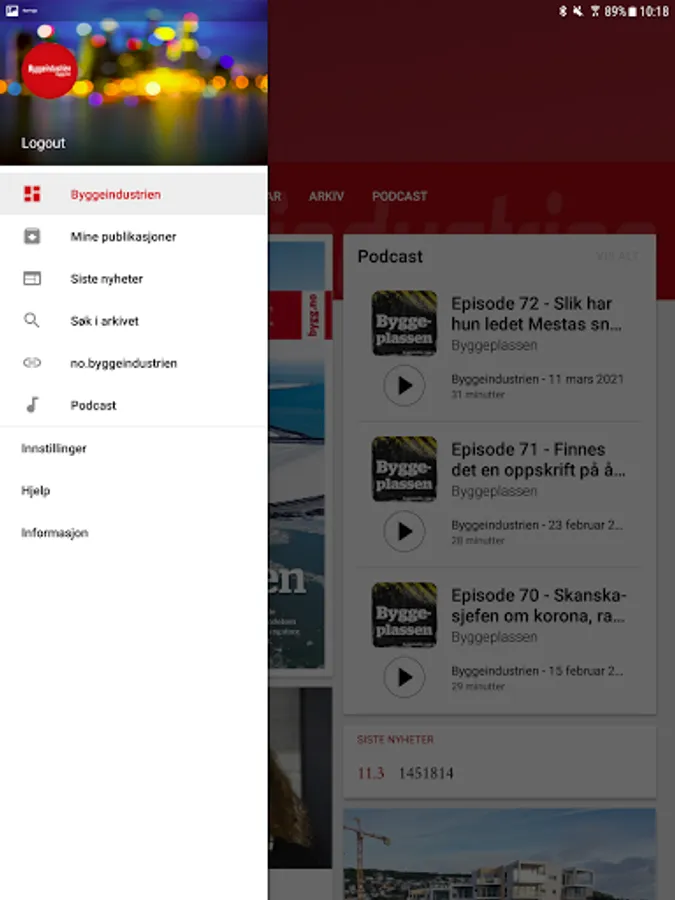Open Podcast from the drawer menu
This screenshot has height=900, width=675.
click(x=134, y=405)
